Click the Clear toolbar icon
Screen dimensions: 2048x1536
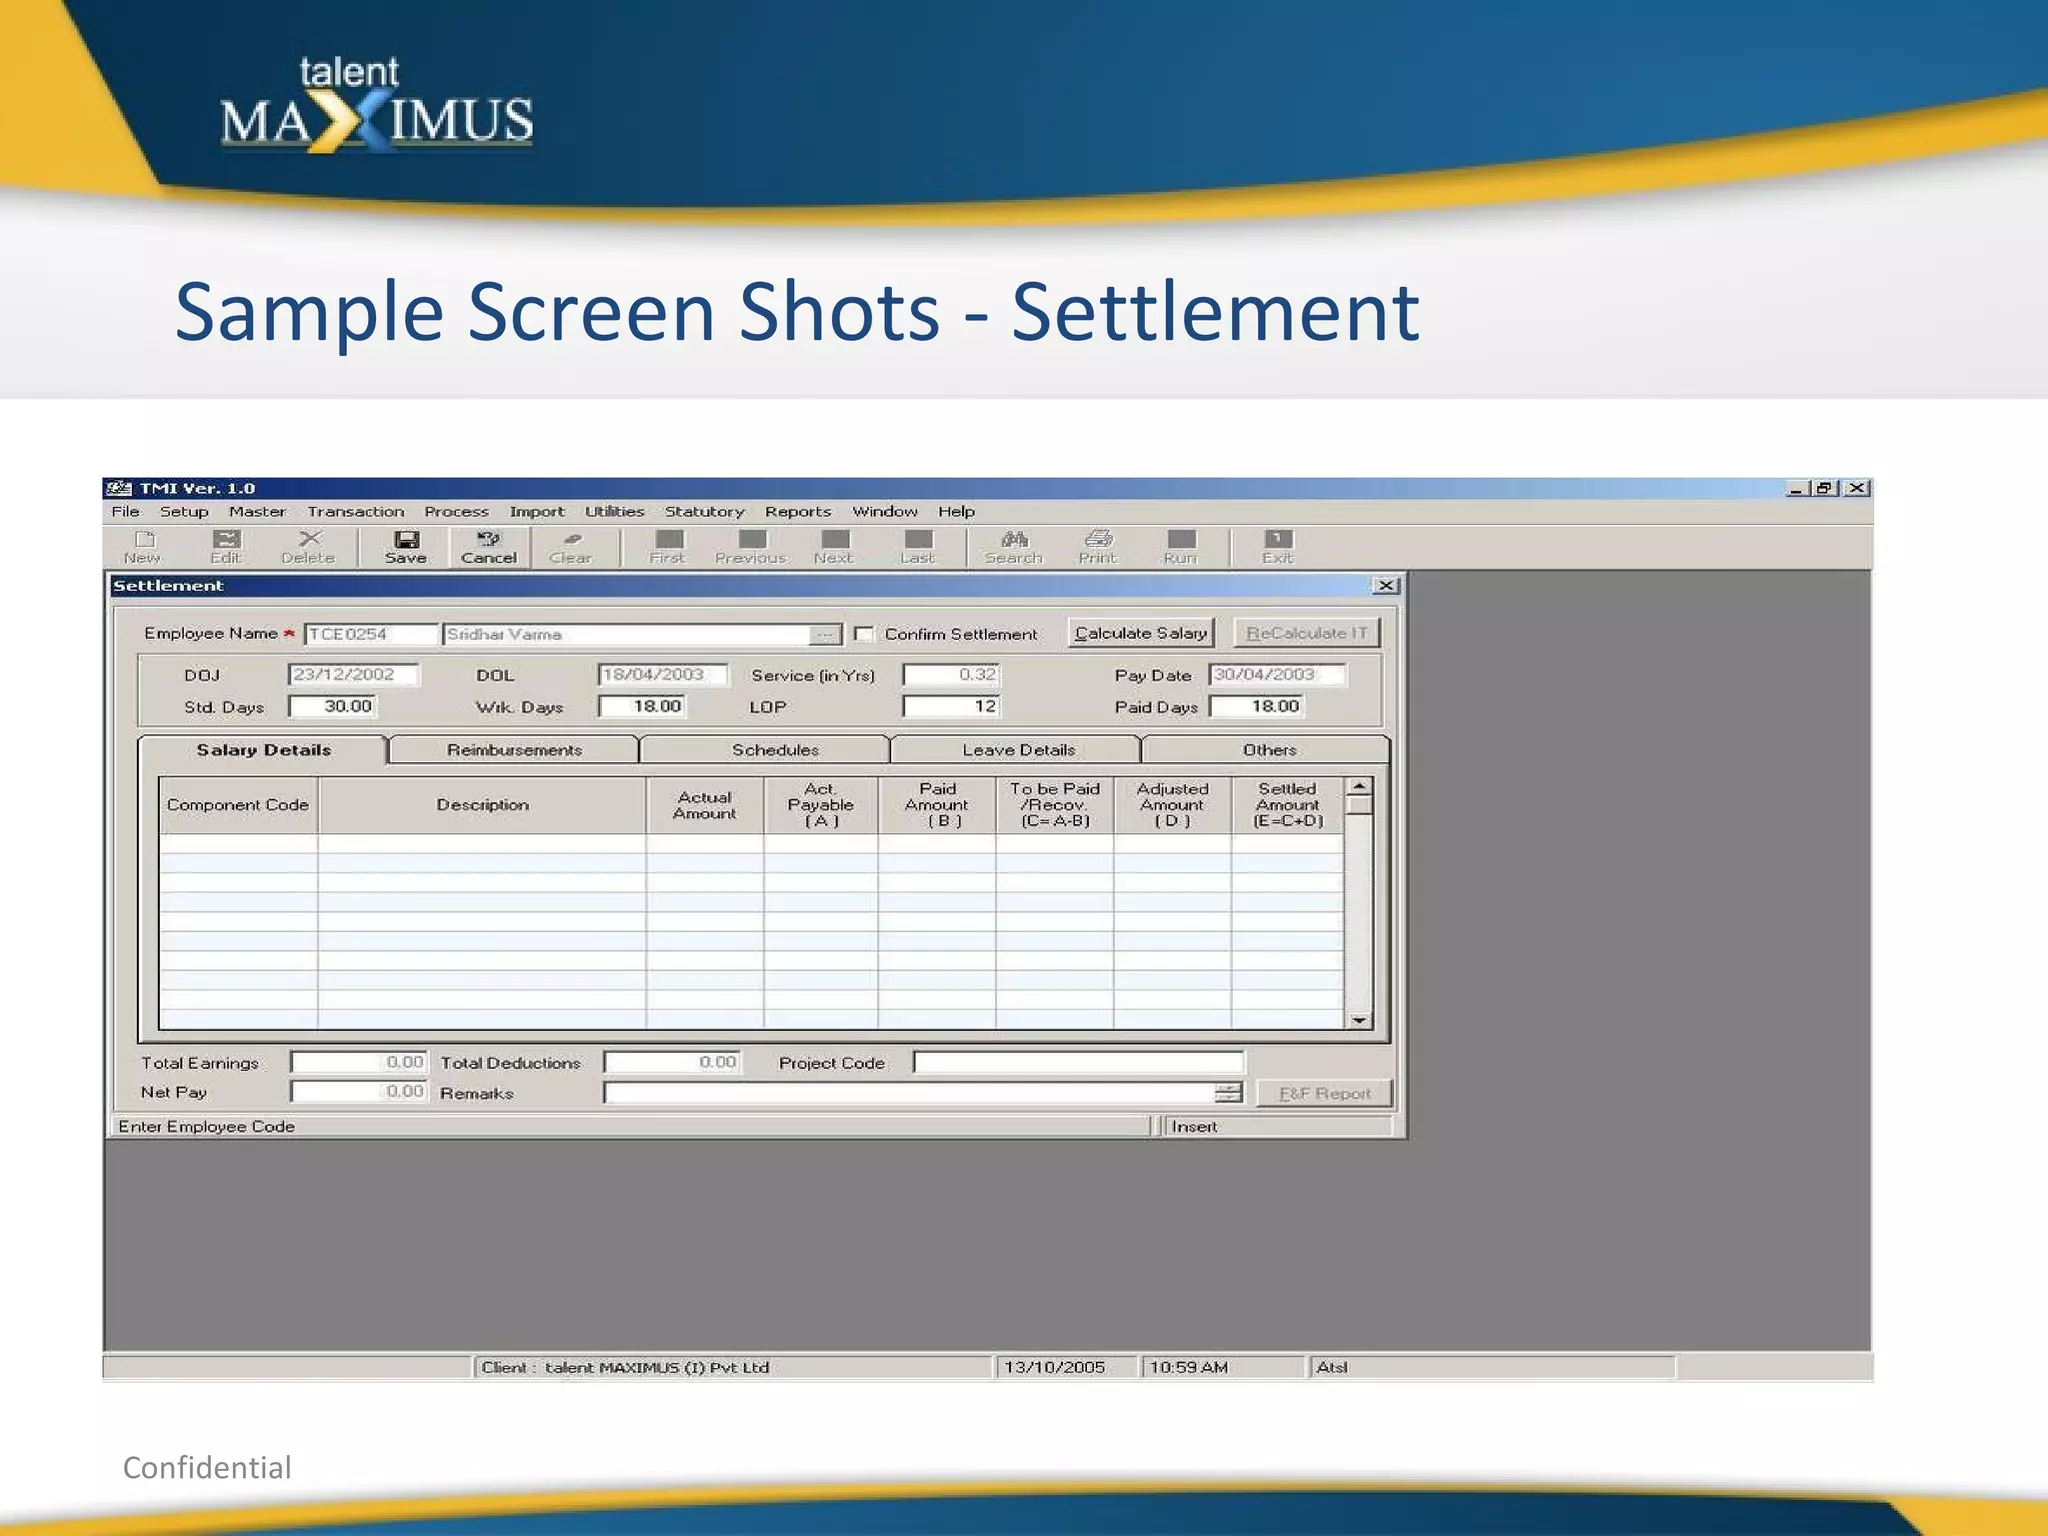571,547
